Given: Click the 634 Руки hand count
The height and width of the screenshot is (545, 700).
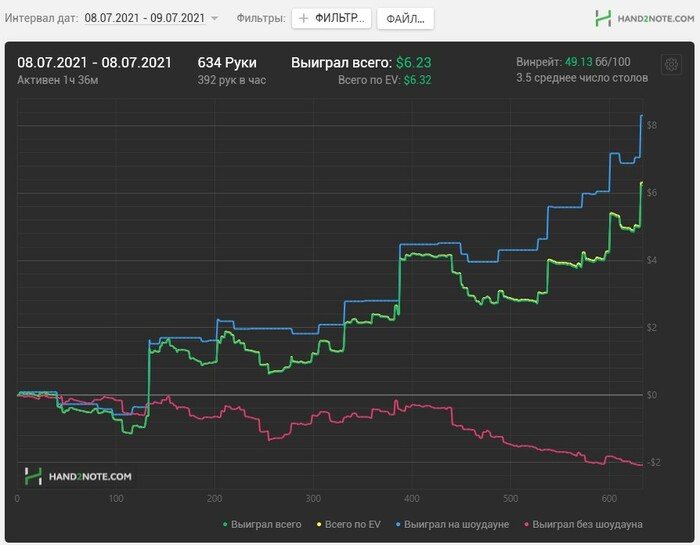Looking at the screenshot, I should [227, 62].
